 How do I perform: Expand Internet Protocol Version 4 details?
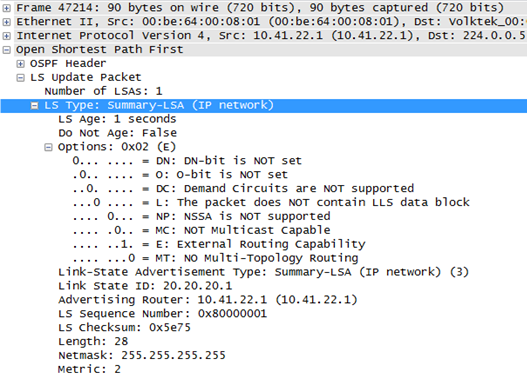(6, 36)
